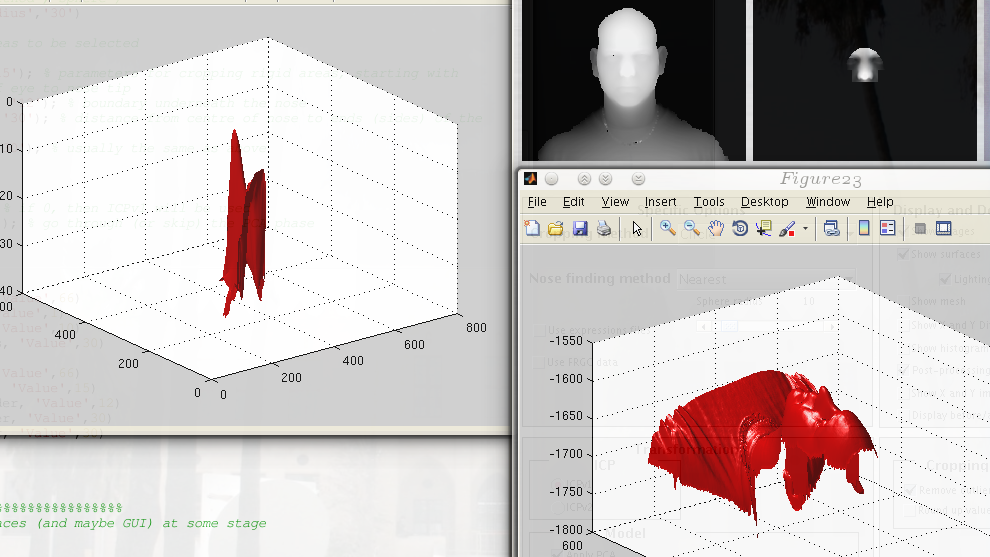Click the double-up-chevron button in title bar

(584, 179)
